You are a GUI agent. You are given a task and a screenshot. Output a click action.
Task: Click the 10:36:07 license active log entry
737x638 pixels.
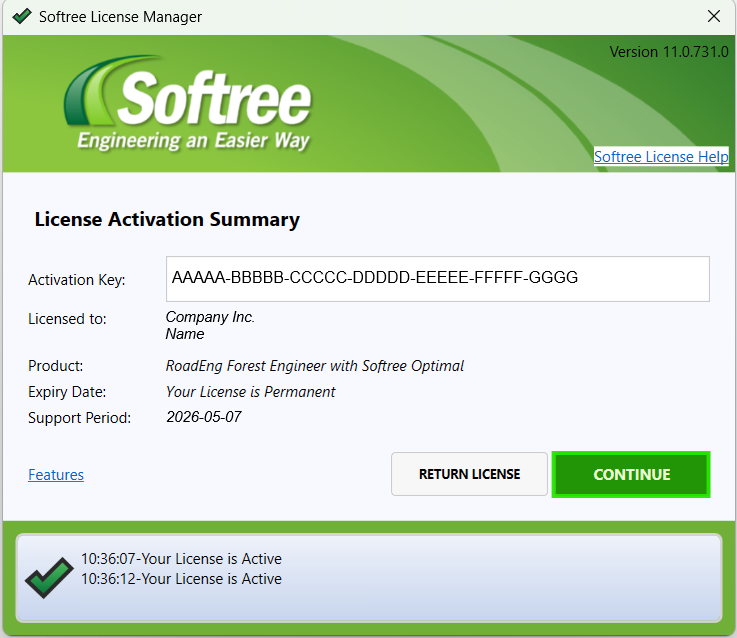click(181, 559)
